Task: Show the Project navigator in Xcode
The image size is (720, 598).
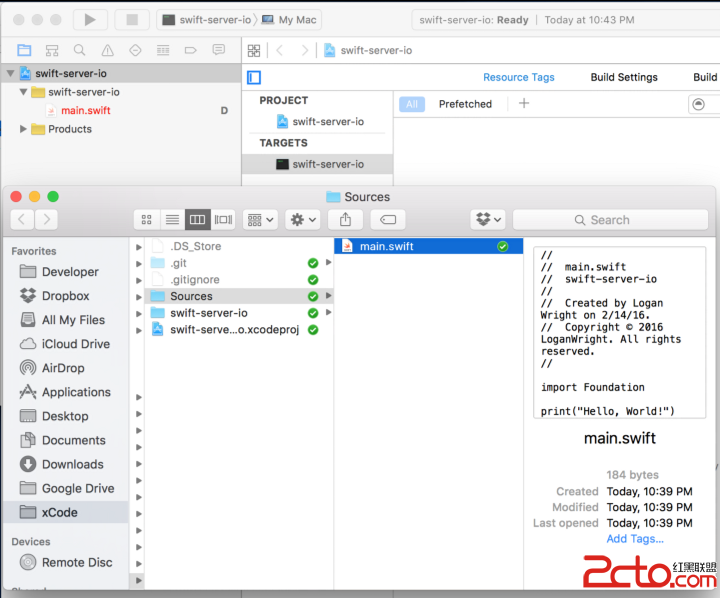Action: point(24,50)
